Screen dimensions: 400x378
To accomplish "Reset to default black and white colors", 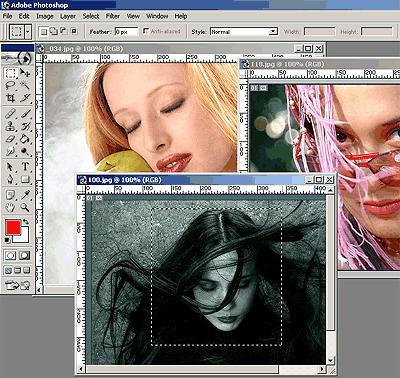I will pos(7,240).
